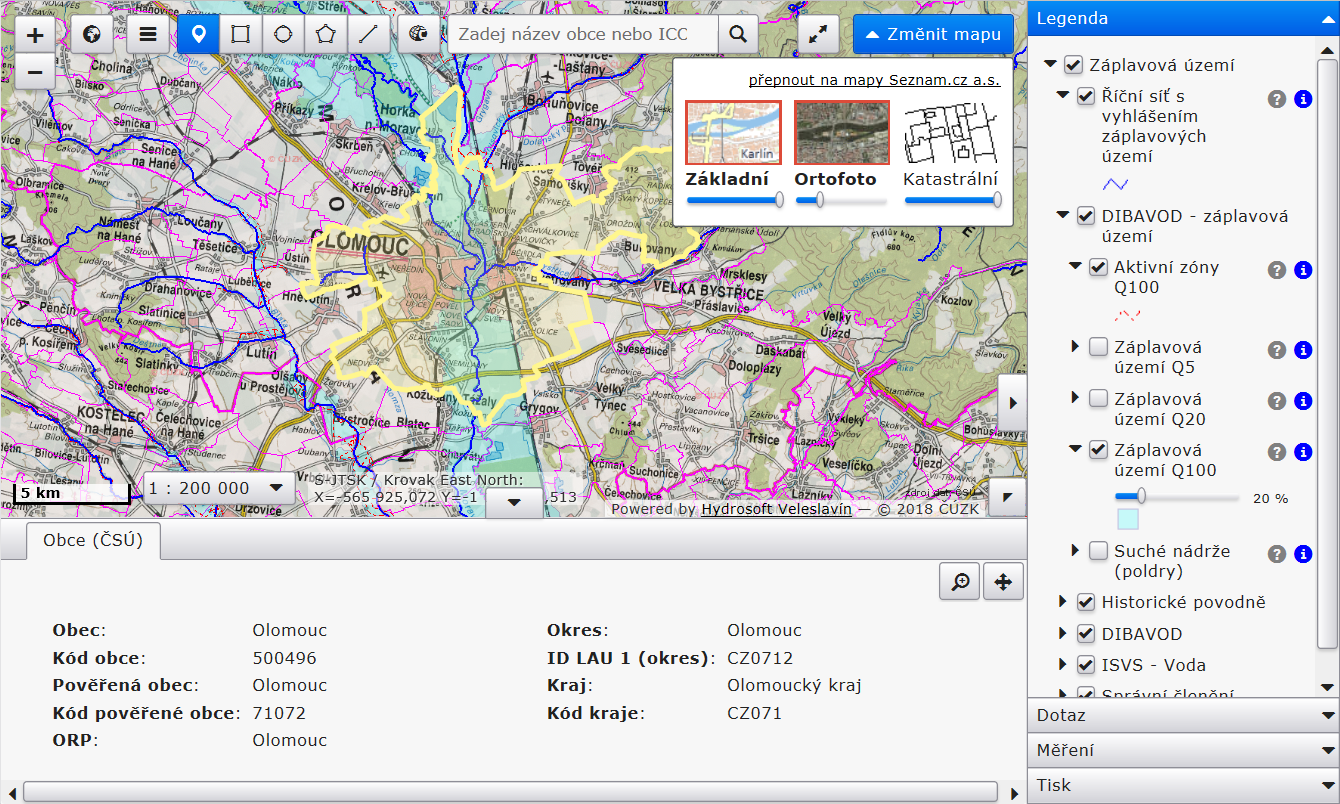
Task: Expand Historické povodně tree node
Action: [1063, 602]
